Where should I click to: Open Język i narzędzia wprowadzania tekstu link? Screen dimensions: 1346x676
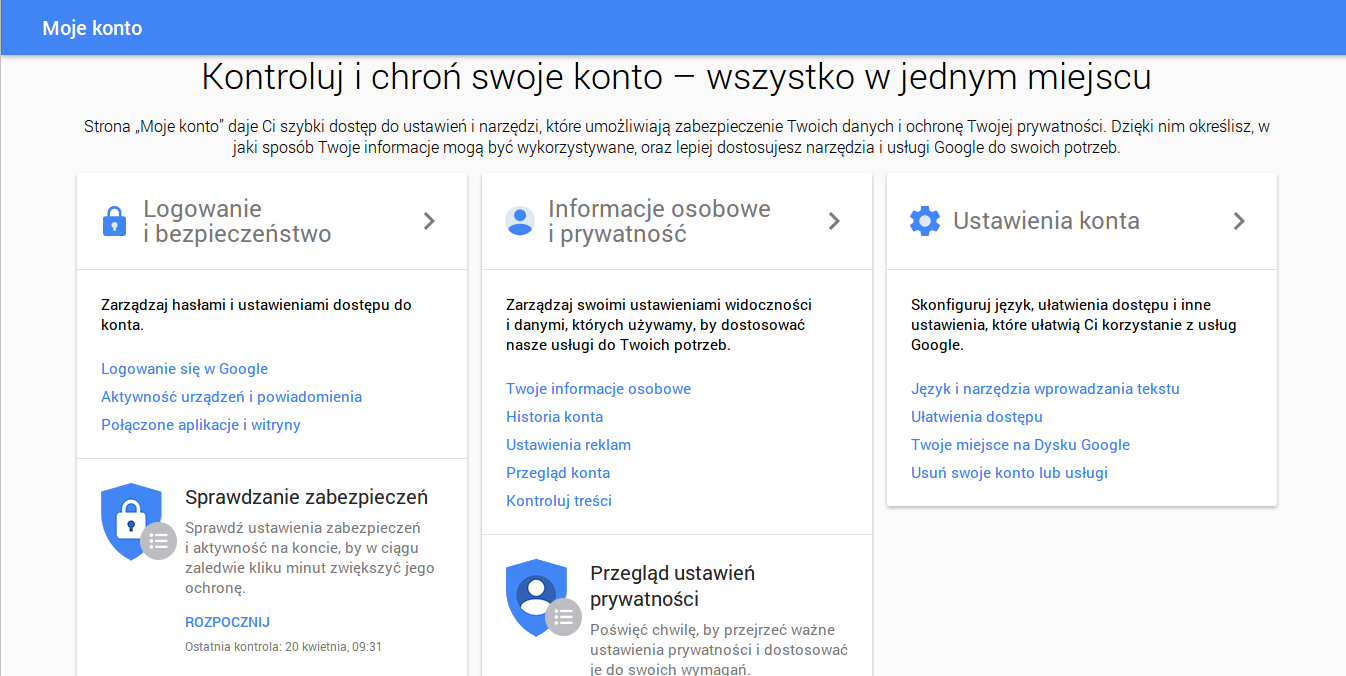(1045, 389)
